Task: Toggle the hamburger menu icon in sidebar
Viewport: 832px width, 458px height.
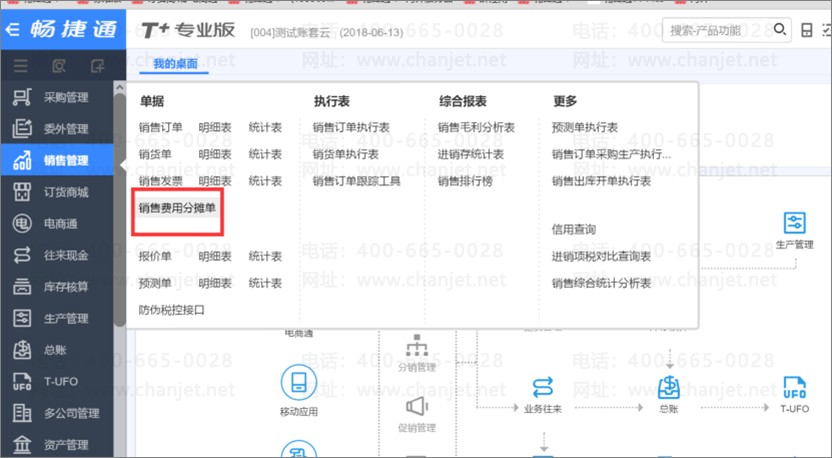Action: (21, 66)
